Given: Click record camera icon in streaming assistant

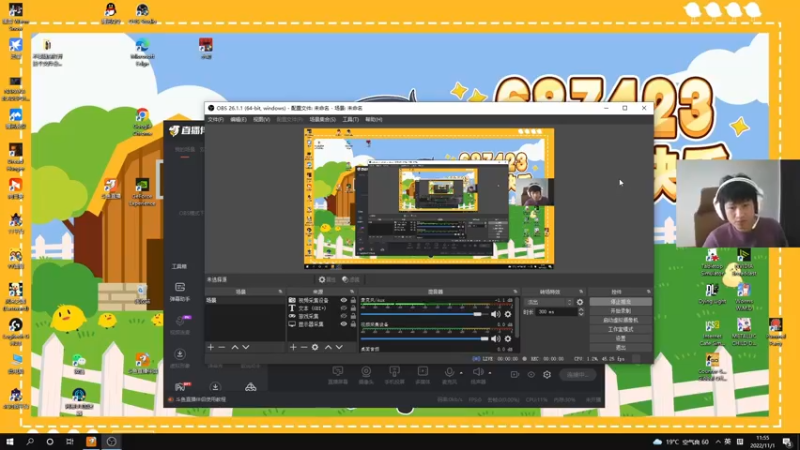Looking at the screenshot, I should click(x=515, y=374).
